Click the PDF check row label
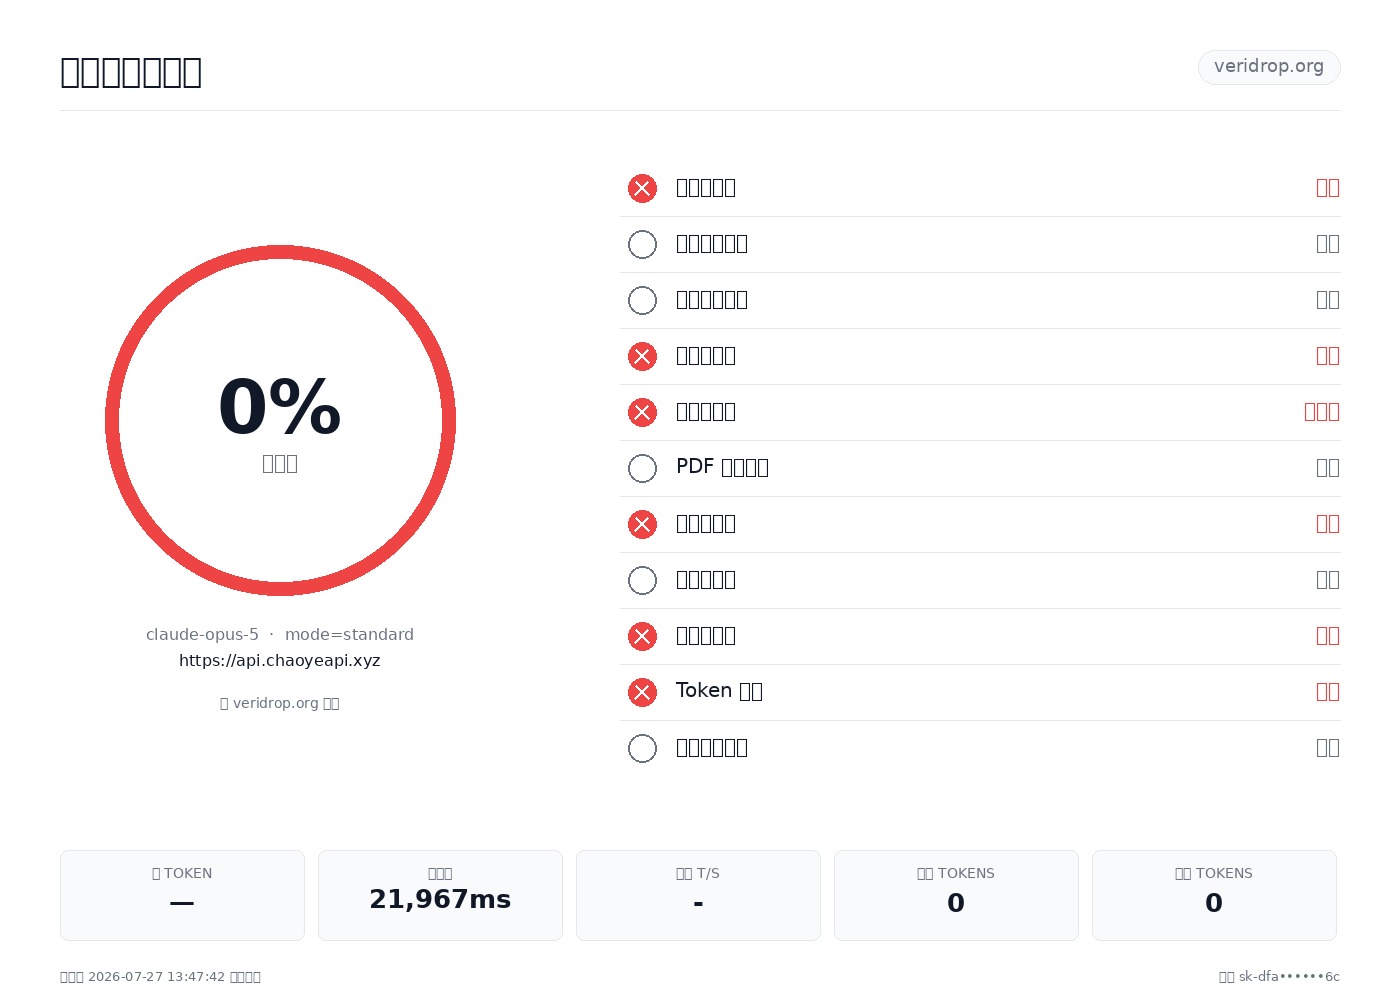 tap(722, 467)
